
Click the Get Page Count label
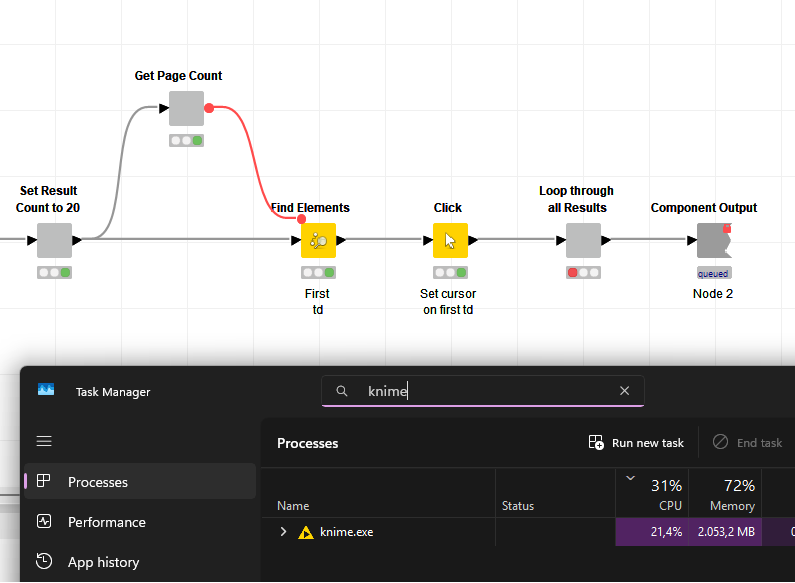click(178, 76)
